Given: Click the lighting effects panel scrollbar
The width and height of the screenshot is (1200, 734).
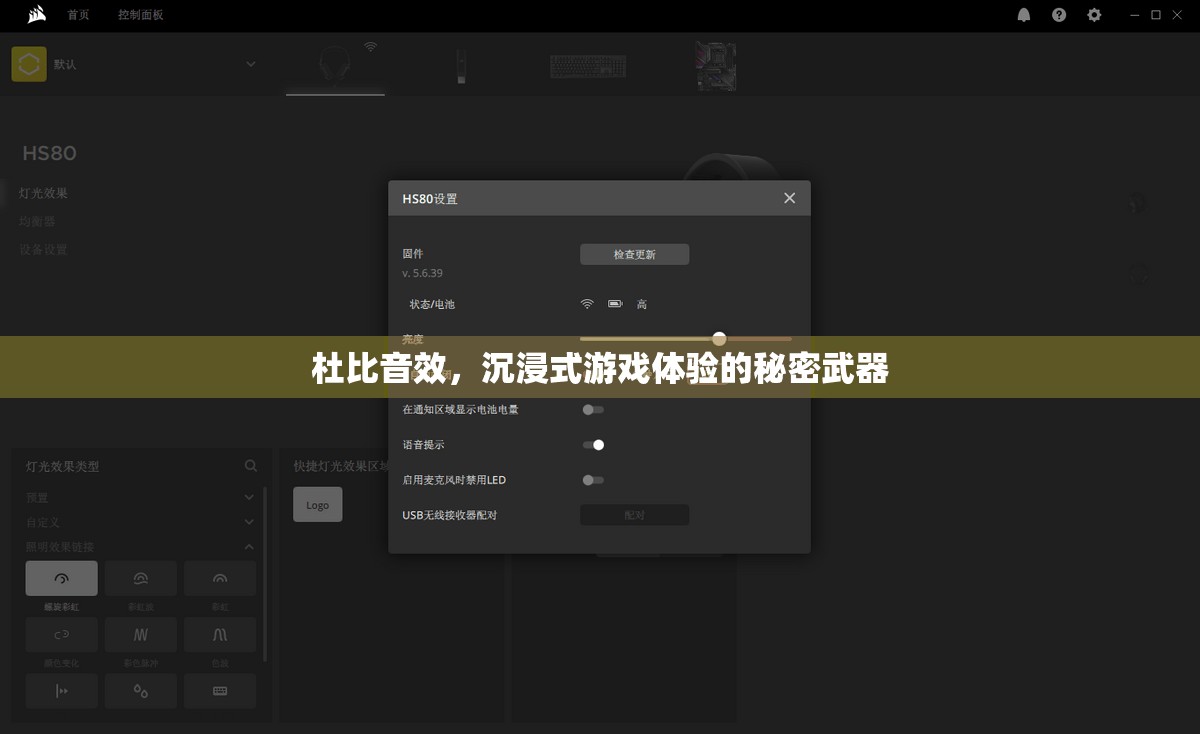Looking at the screenshot, I should 265,574.
